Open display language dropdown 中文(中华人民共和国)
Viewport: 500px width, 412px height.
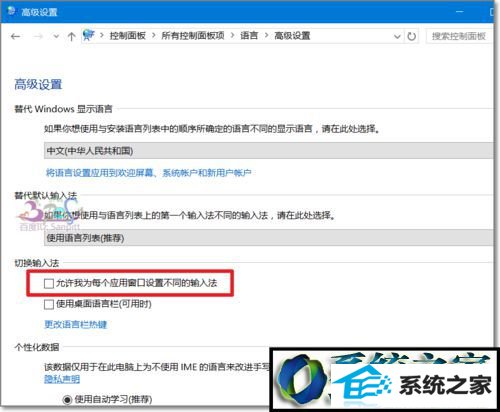coord(268,151)
